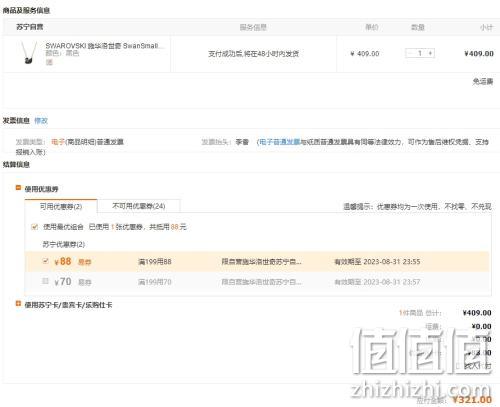The image size is (500, 407).
Task: Open the Swarovski necklace product thumbnail
Action: click(x=28, y=52)
